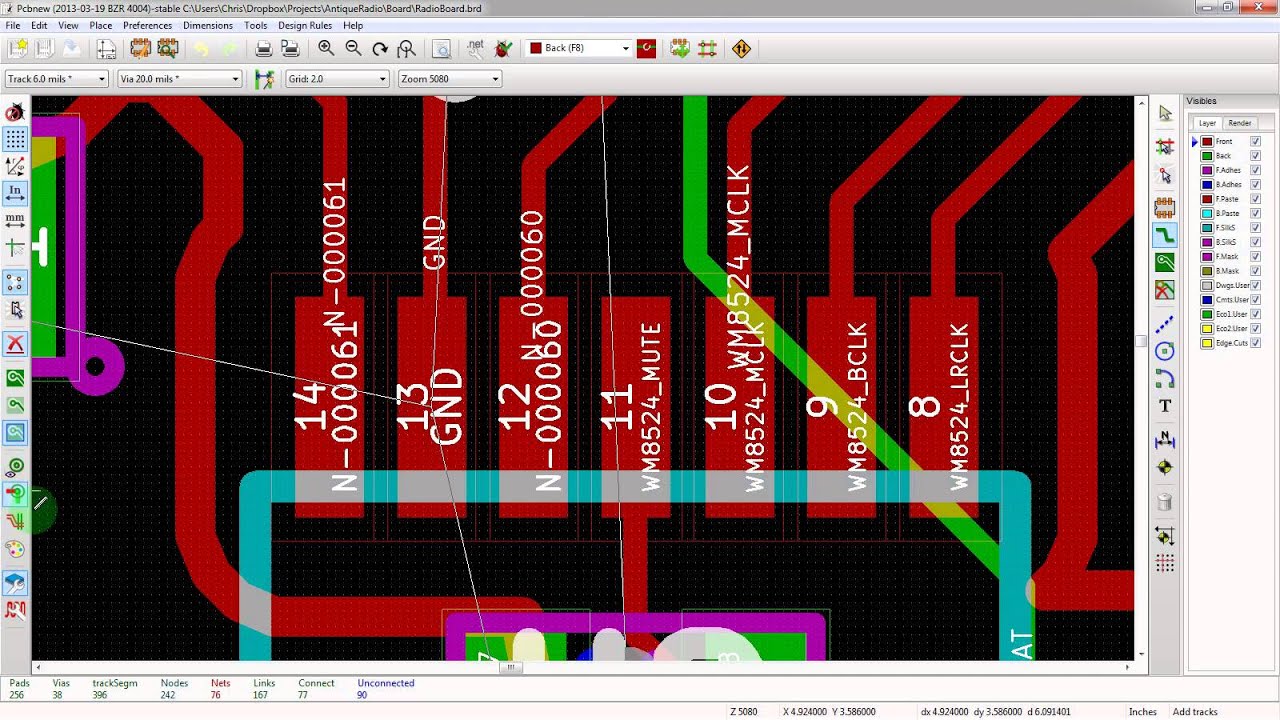Image resolution: width=1280 pixels, height=720 pixels.
Task: Toggle Edge.Cuts layer visibility checkbox
Action: 1256,343
